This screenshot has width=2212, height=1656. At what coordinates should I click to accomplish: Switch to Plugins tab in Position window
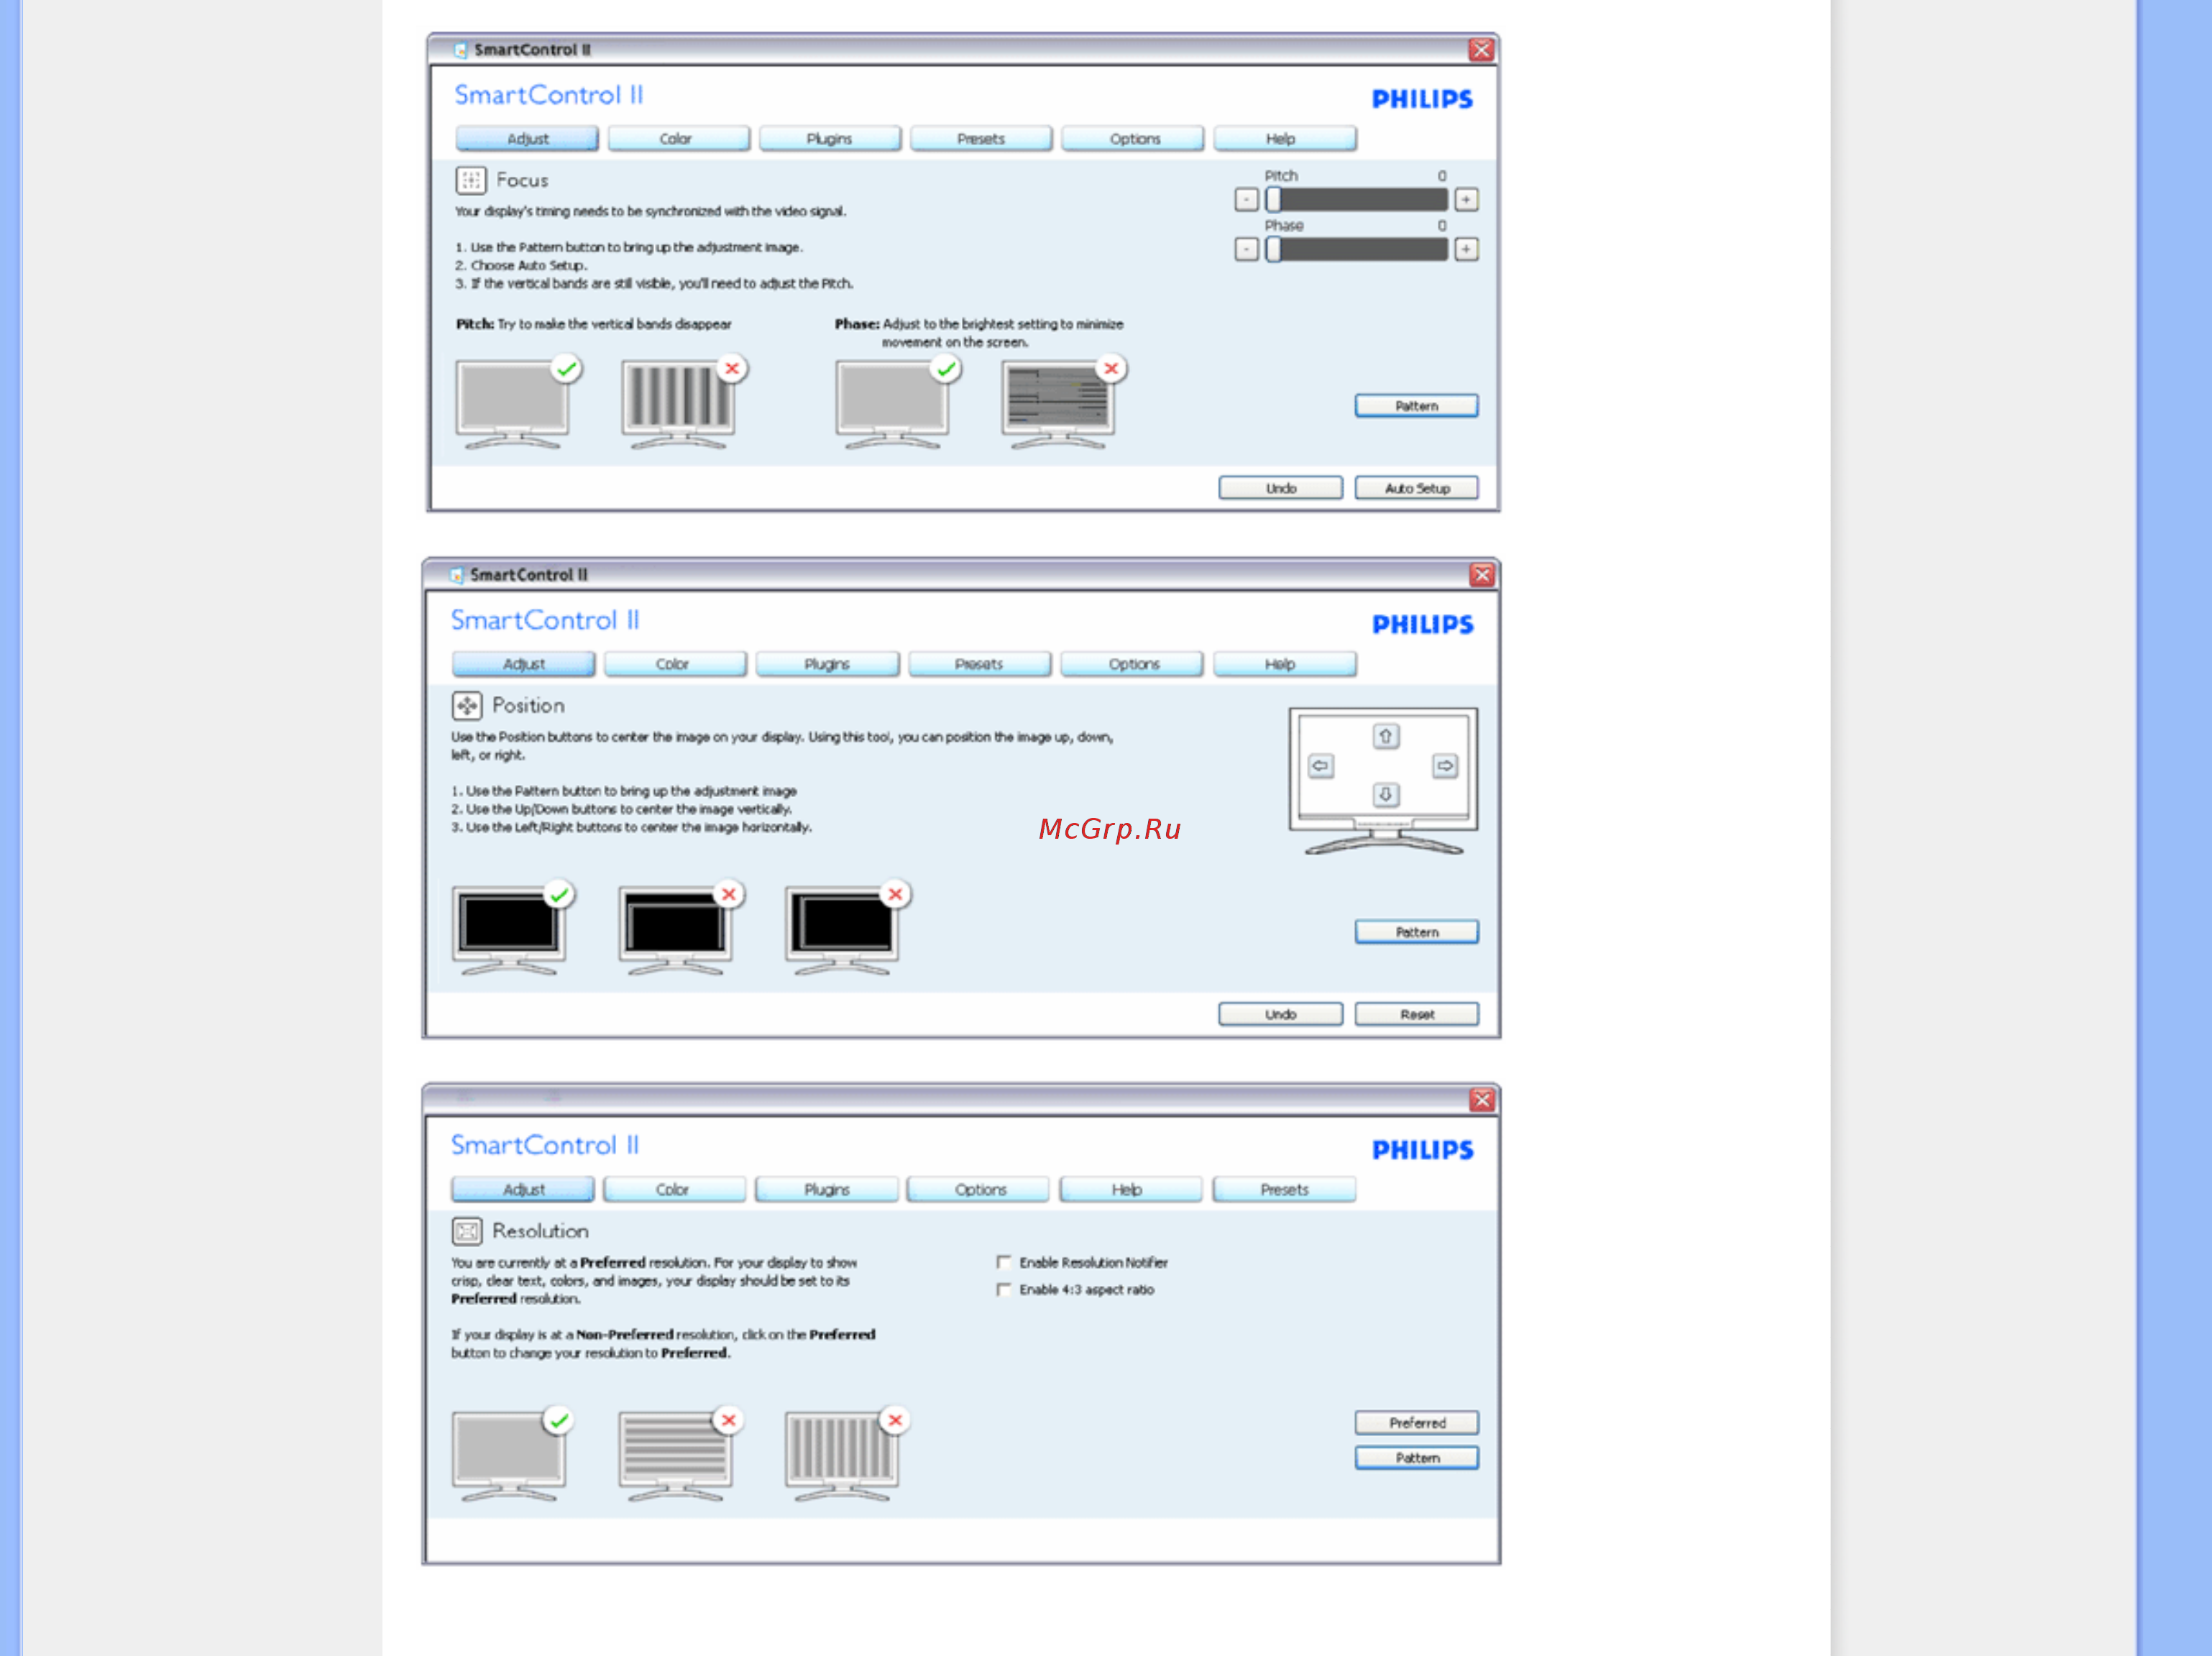(x=827, y=664)
